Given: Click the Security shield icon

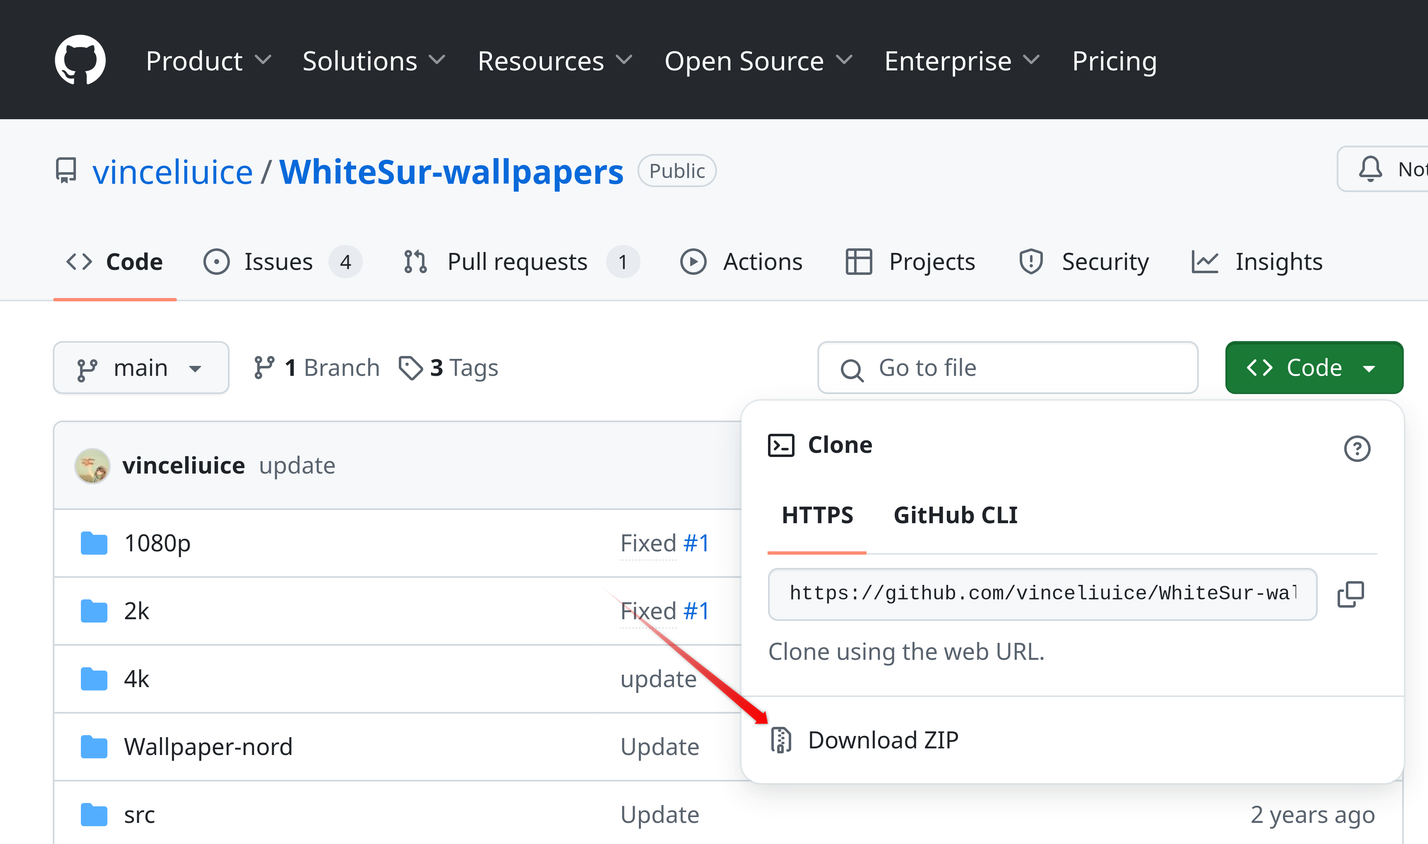Looking at the screenshot, I should [1031, 262].
